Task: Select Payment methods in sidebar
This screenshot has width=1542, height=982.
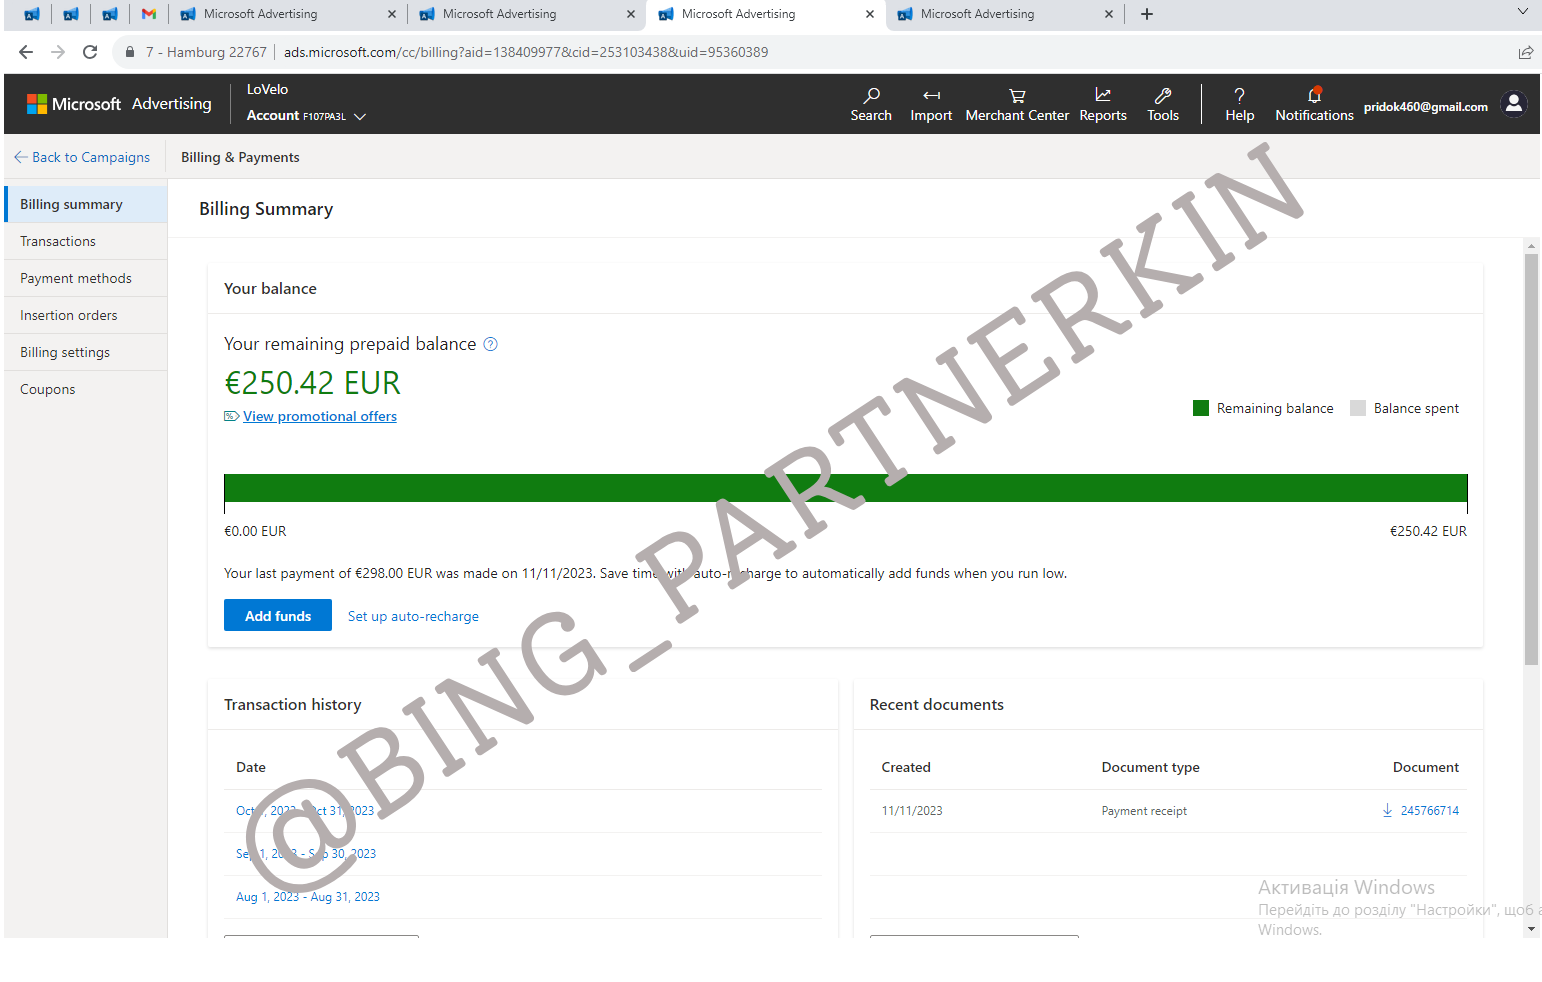Action: coord(76,278)
